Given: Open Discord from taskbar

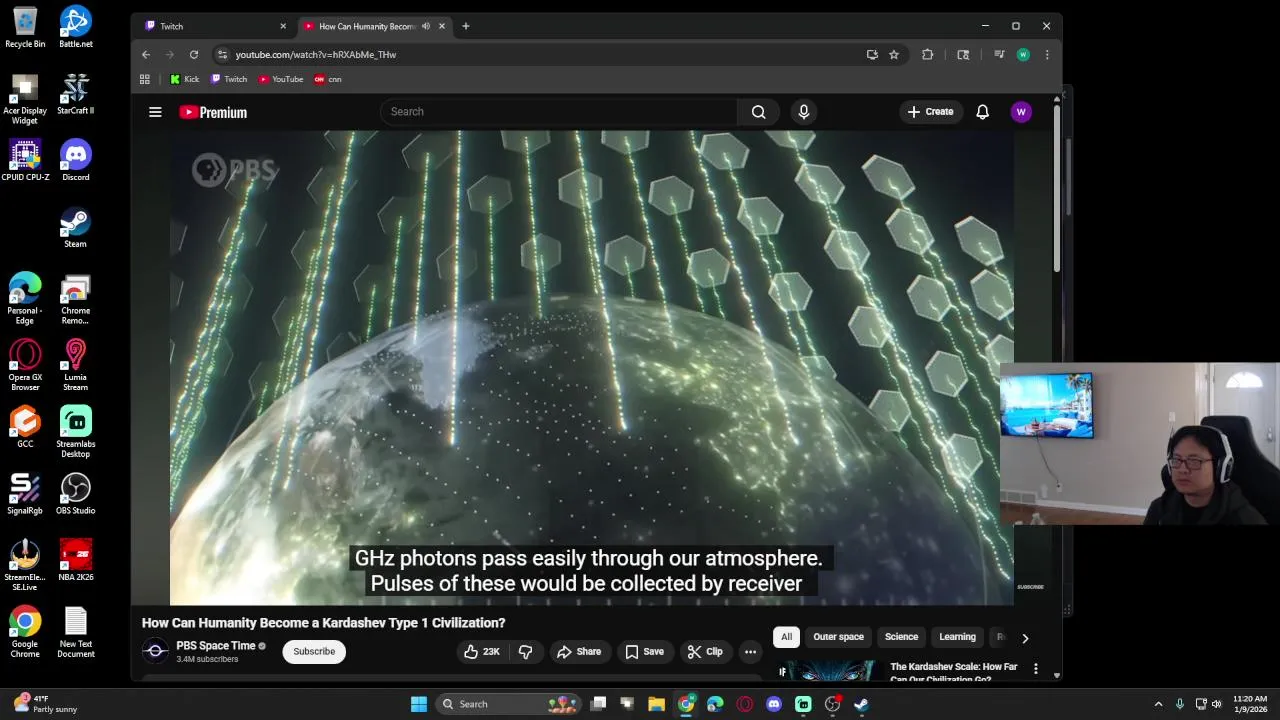Looking at the screenshot, I should click(773, 704).
